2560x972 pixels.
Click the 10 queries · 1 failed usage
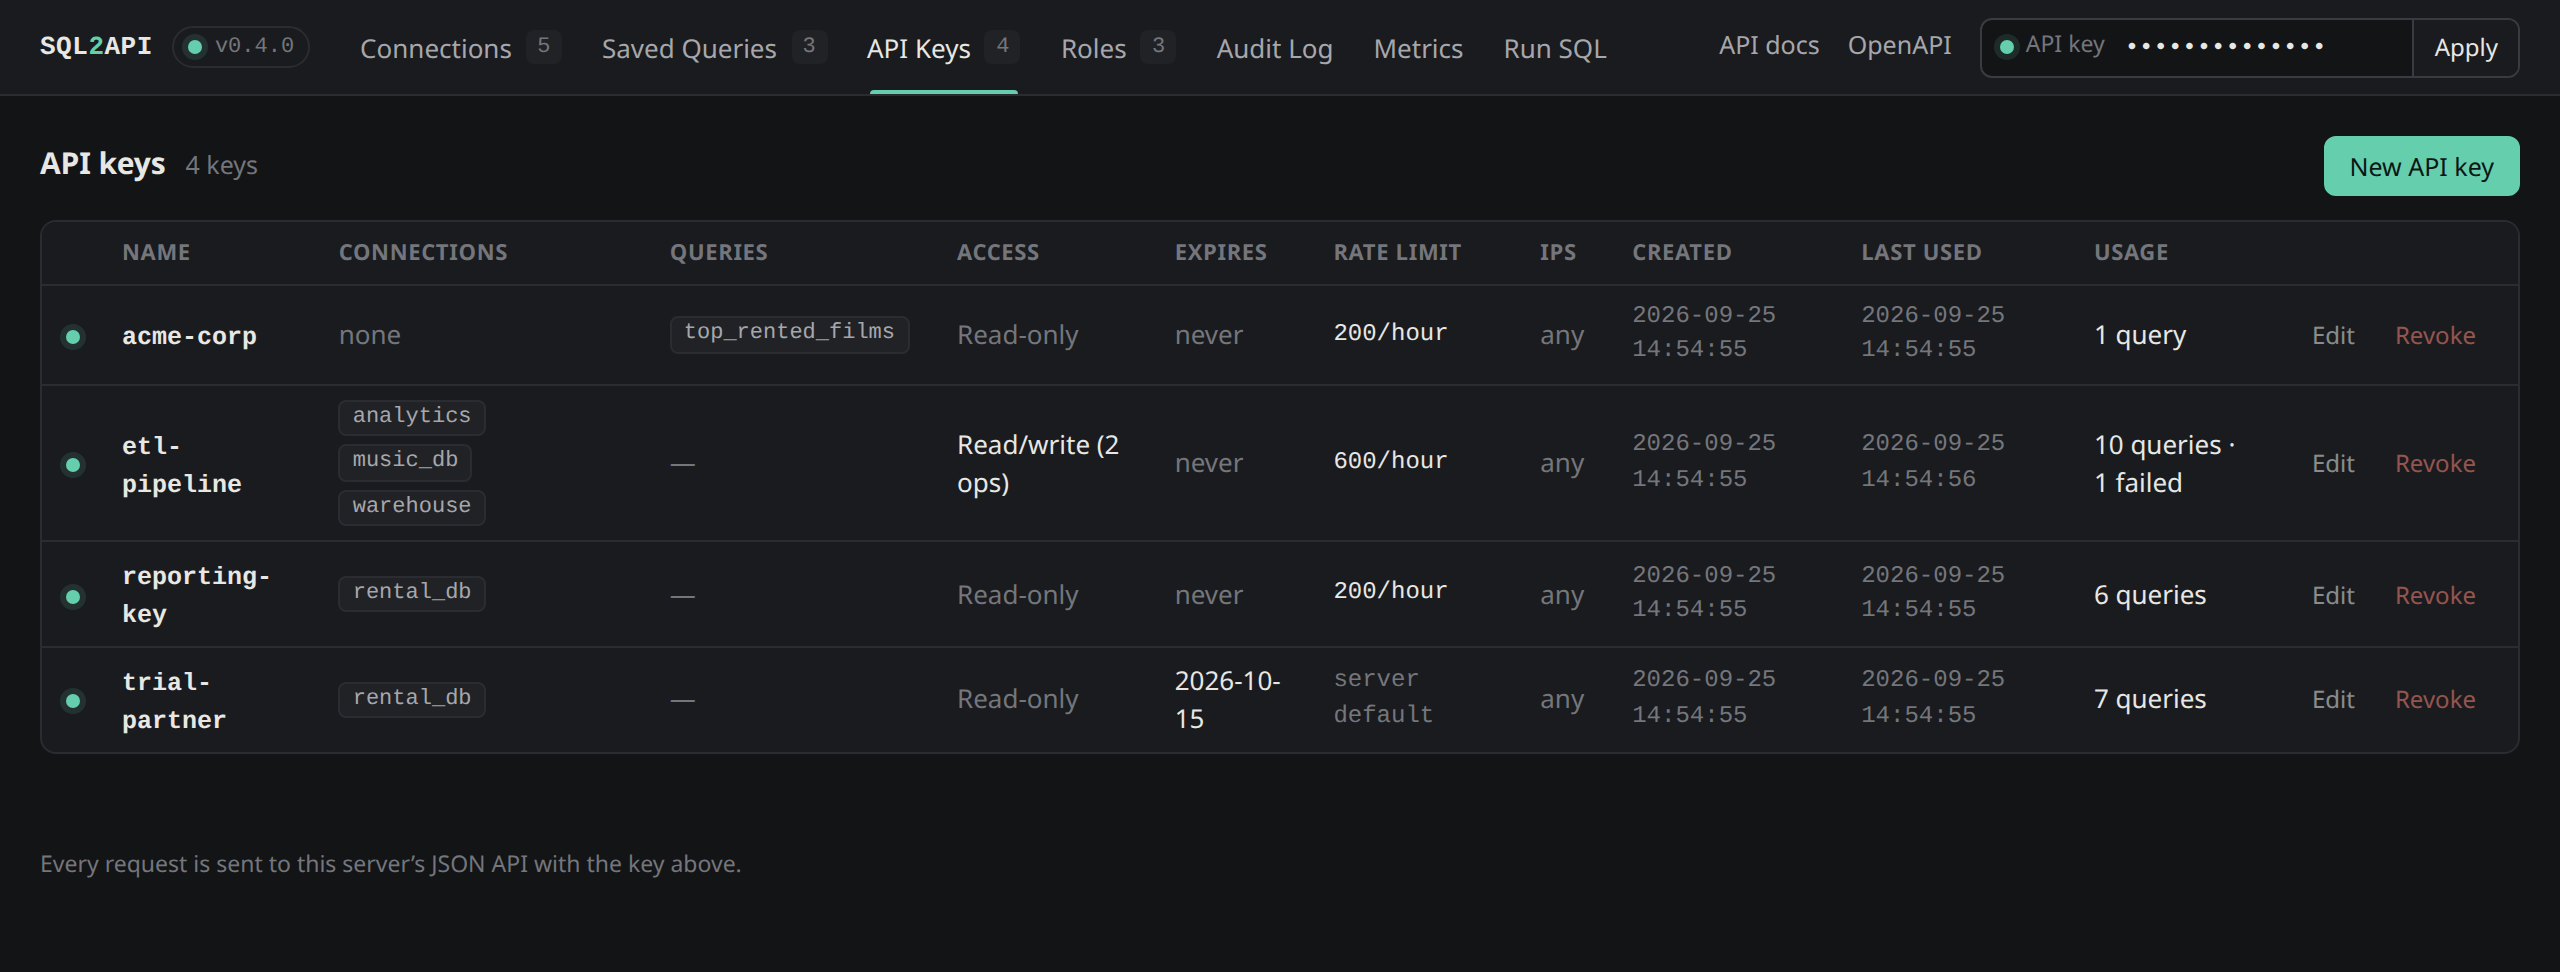pyautogui.click(x=2165, y=464)
